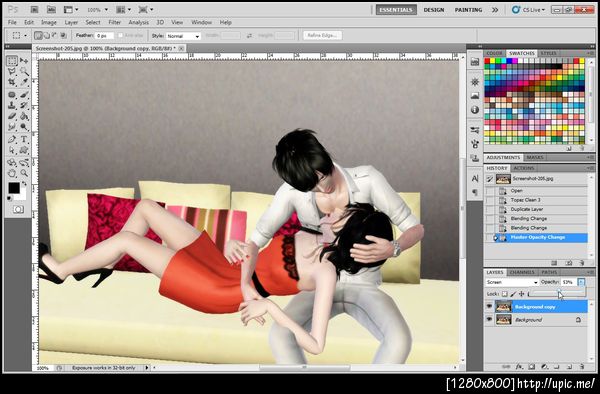600x394 pixels.
Task: Select the Pen tool
Action: click(12, 139)
